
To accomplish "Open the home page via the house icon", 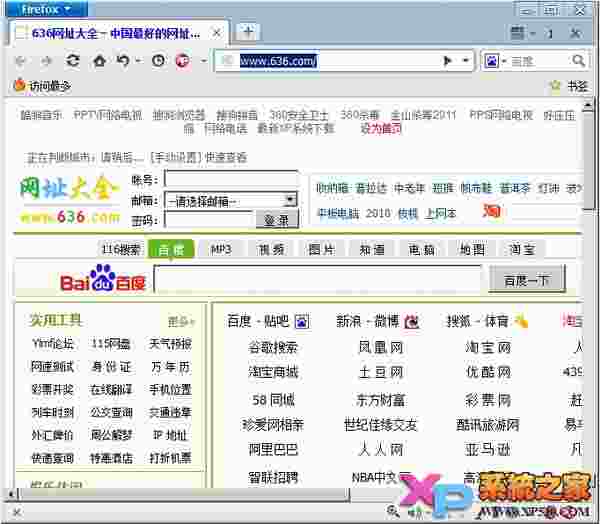I will 99,60.
